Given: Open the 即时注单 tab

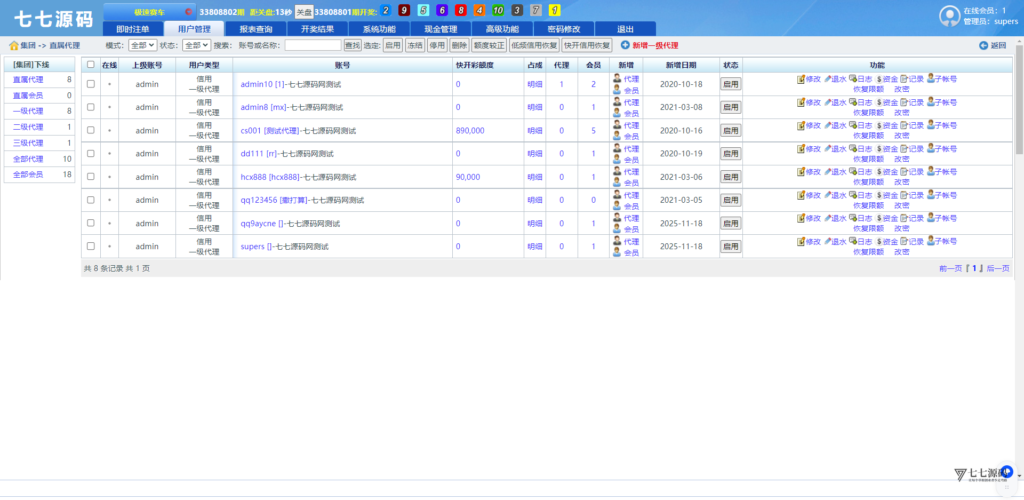Looking at the screenshot, I should (x=133, y=29).
